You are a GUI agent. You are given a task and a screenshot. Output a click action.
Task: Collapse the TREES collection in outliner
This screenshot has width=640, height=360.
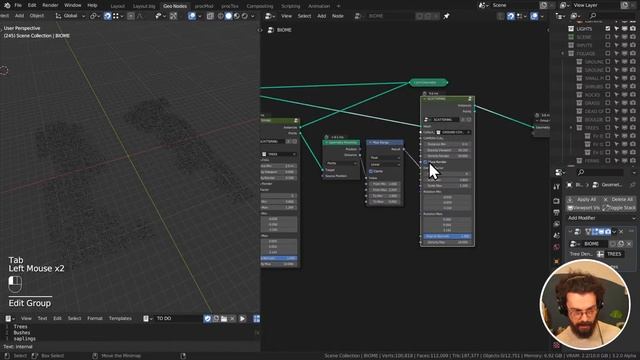pyautogui.click(x=571, y=128)
